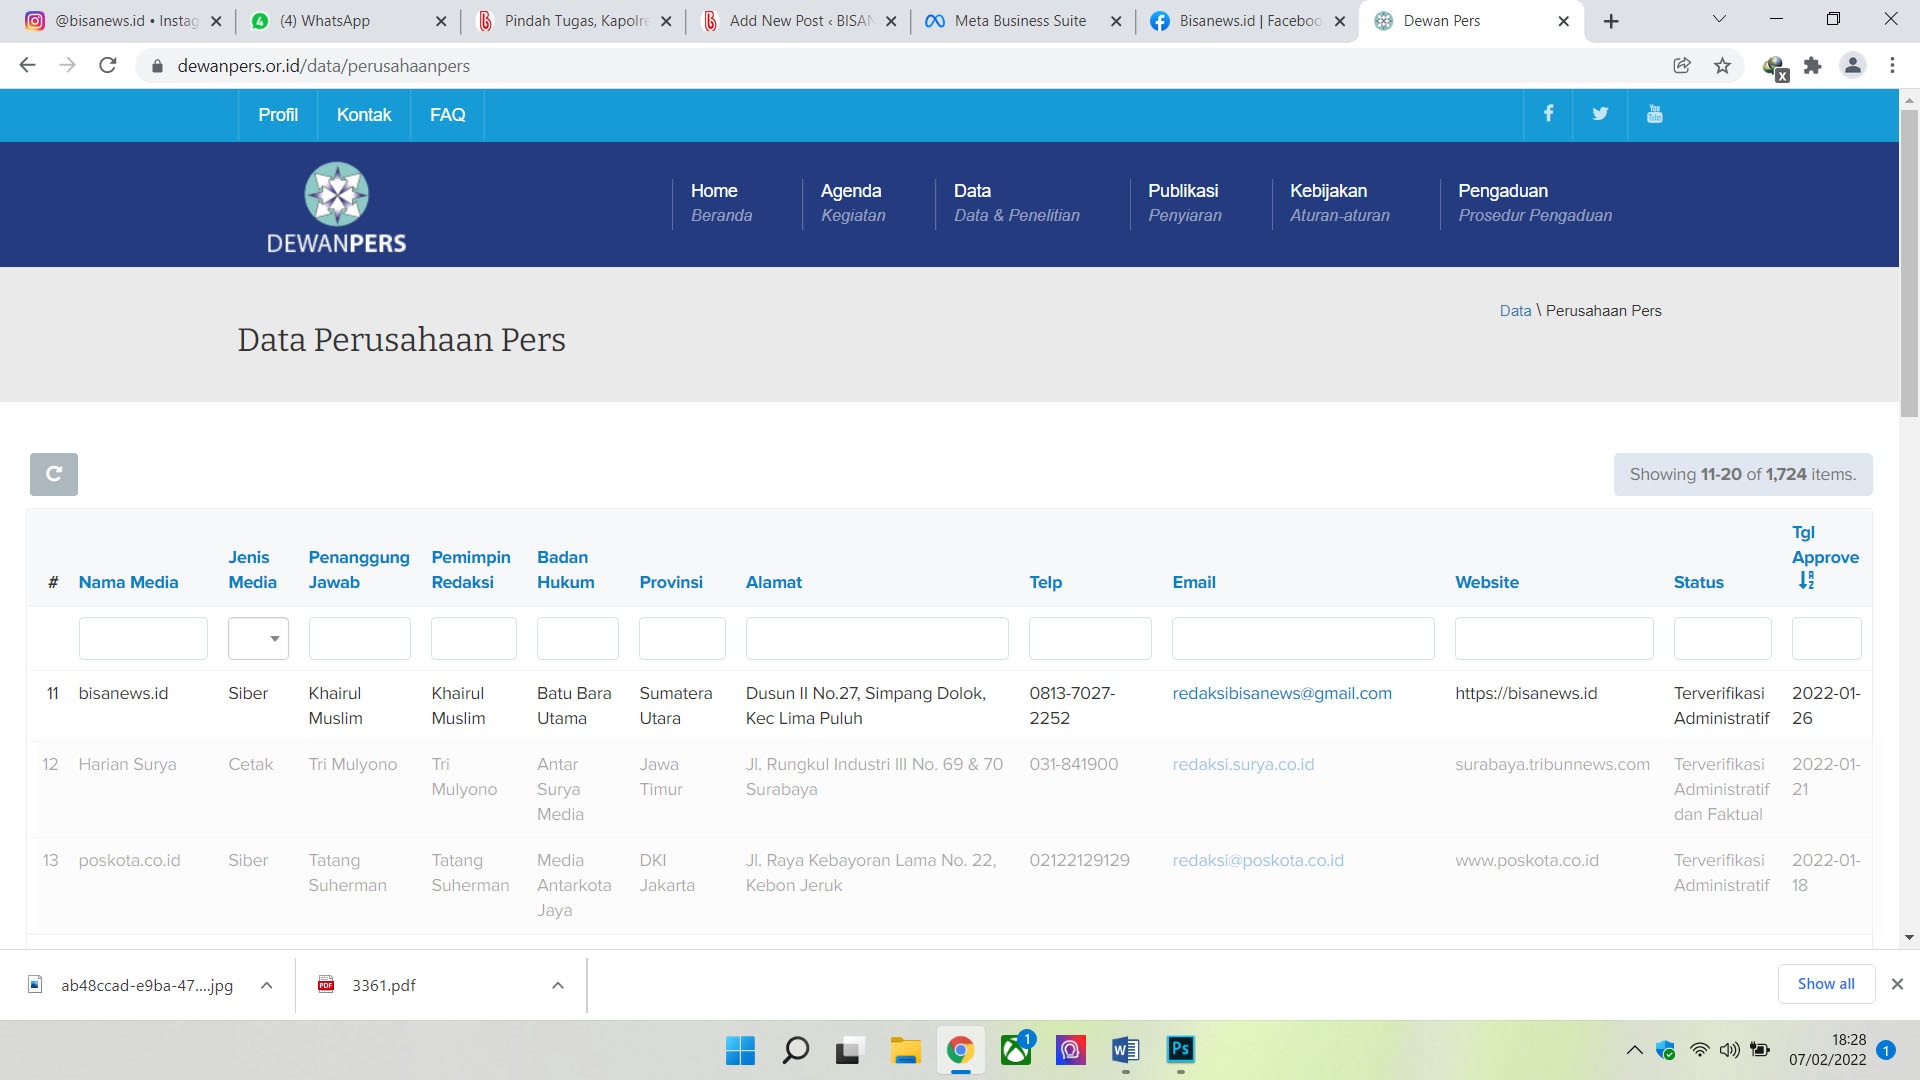This screenshot has height=1080, width=1920.
Task: Click the Facebook icon in top bar
Action: (1548, 114)
